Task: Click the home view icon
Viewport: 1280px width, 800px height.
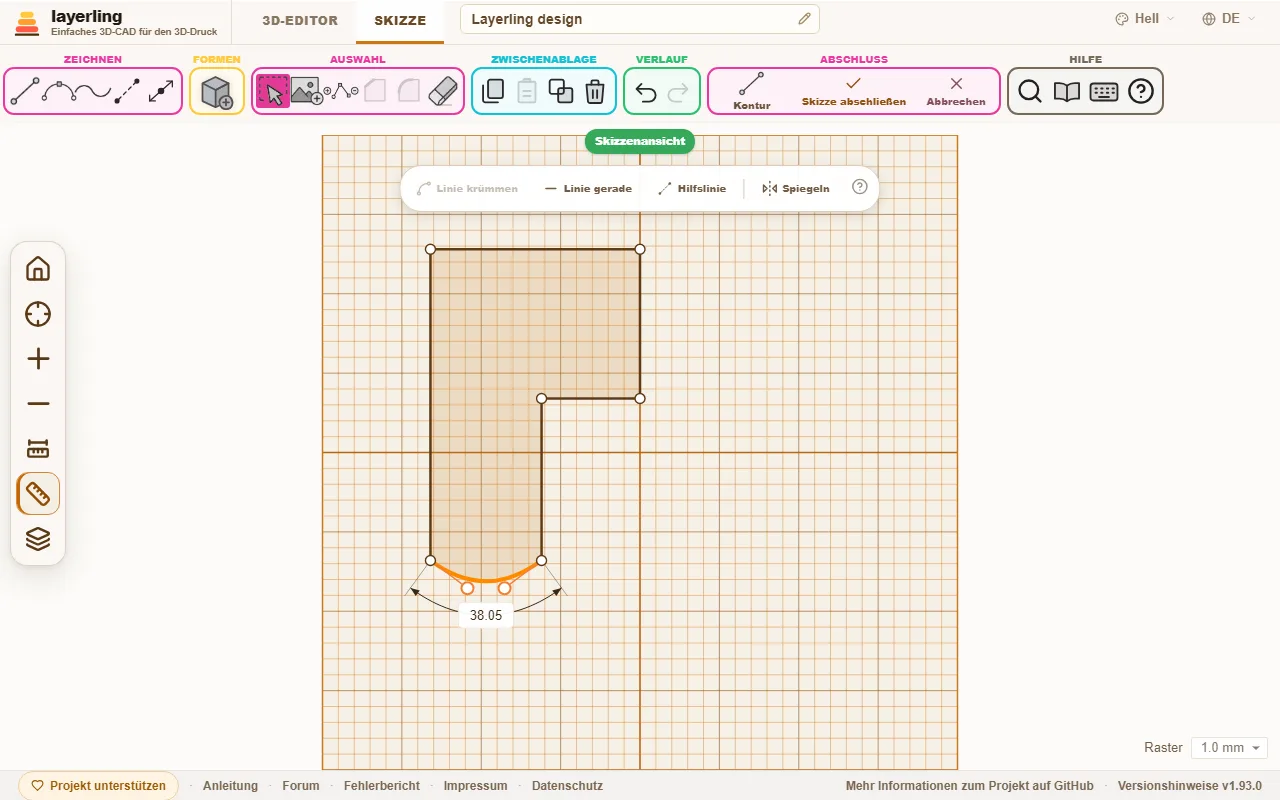Action: (38, 269)
